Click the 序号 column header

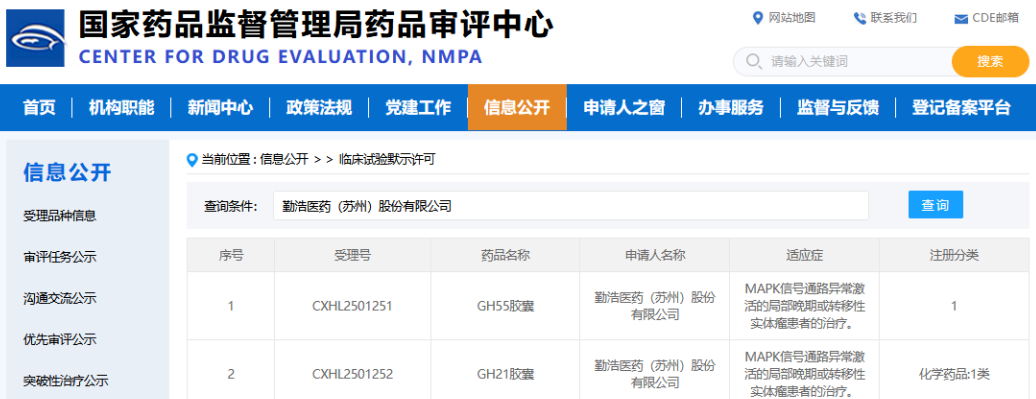231,255
